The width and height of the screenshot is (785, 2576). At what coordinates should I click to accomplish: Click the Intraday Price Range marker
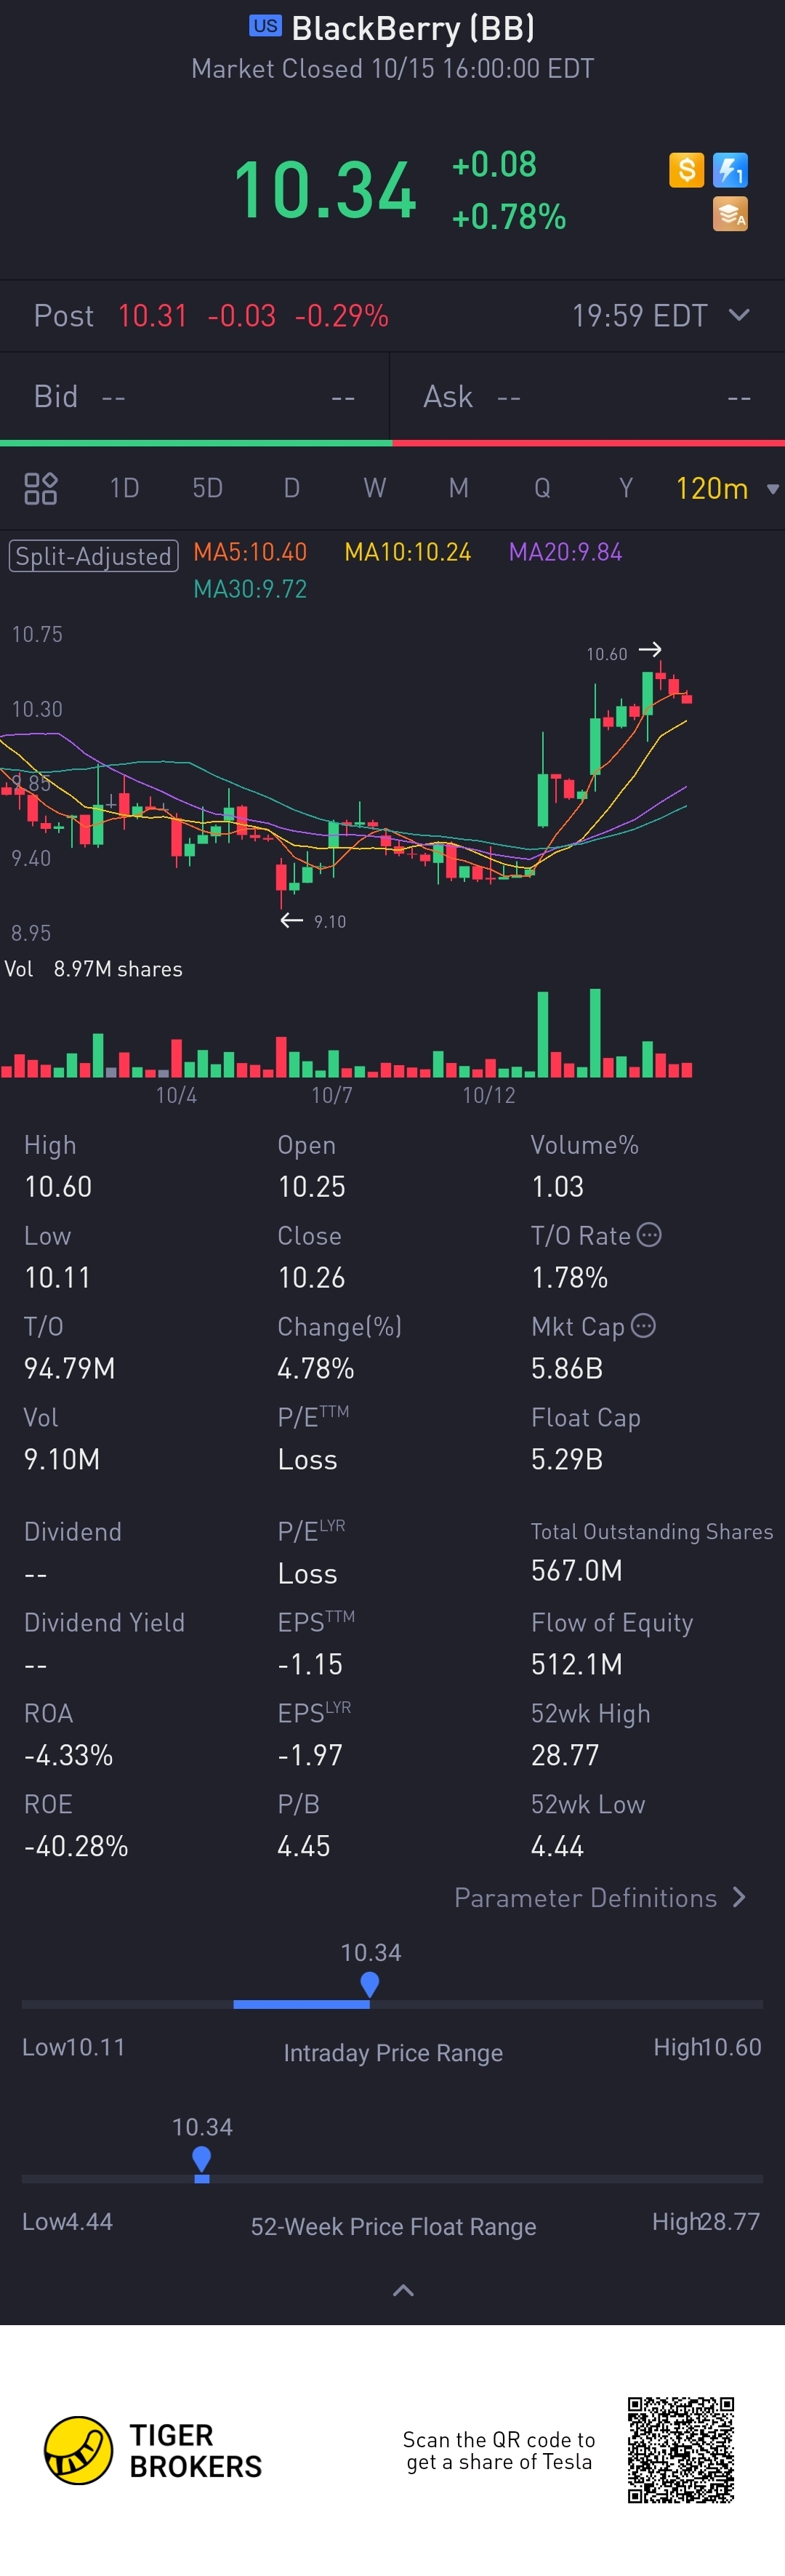pos(370,1983)
